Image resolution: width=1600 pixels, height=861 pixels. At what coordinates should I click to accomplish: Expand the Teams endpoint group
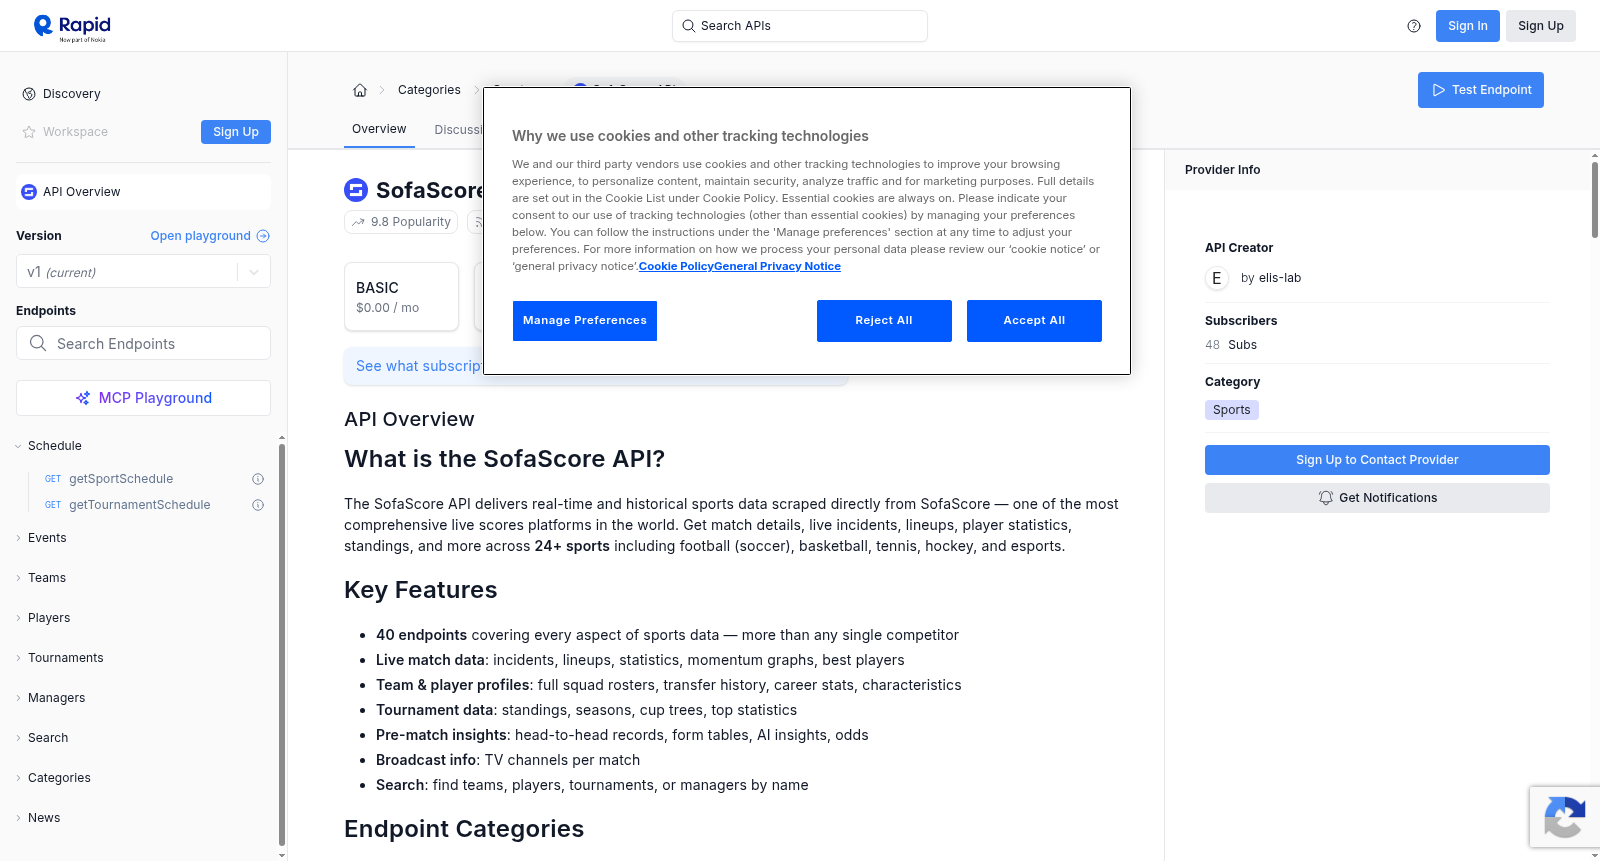click(19, 578)
